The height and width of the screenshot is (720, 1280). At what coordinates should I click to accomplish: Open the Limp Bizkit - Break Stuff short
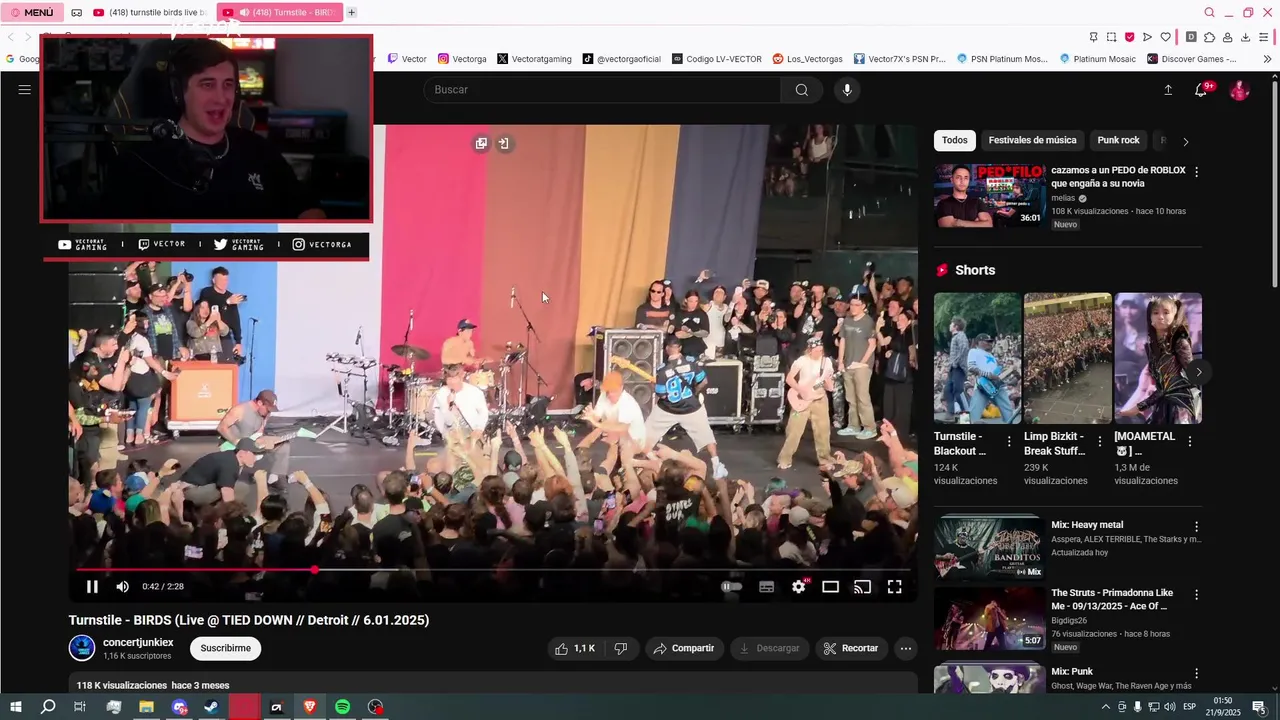1067,358
